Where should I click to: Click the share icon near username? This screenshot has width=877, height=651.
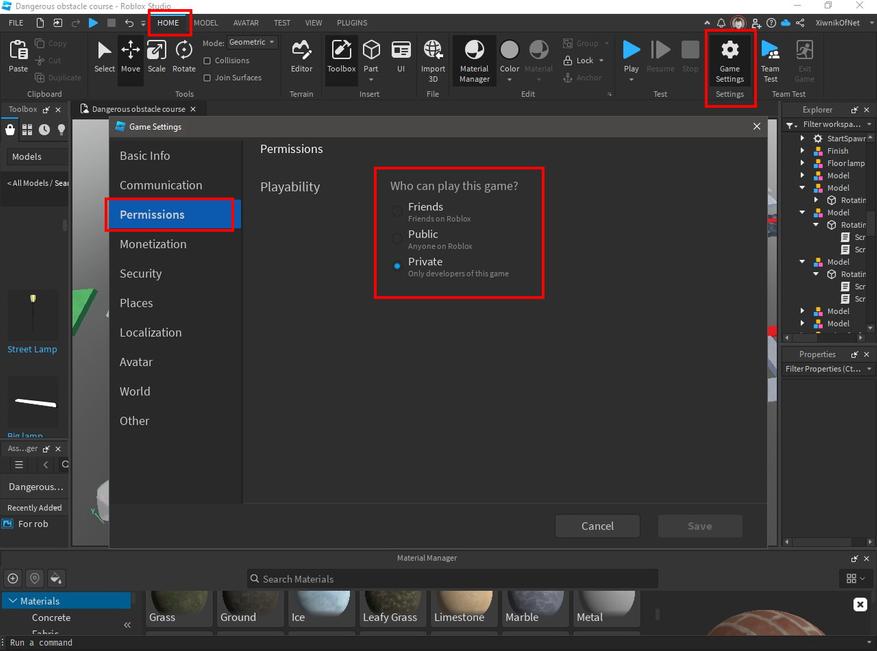click(x=800, y=23)
